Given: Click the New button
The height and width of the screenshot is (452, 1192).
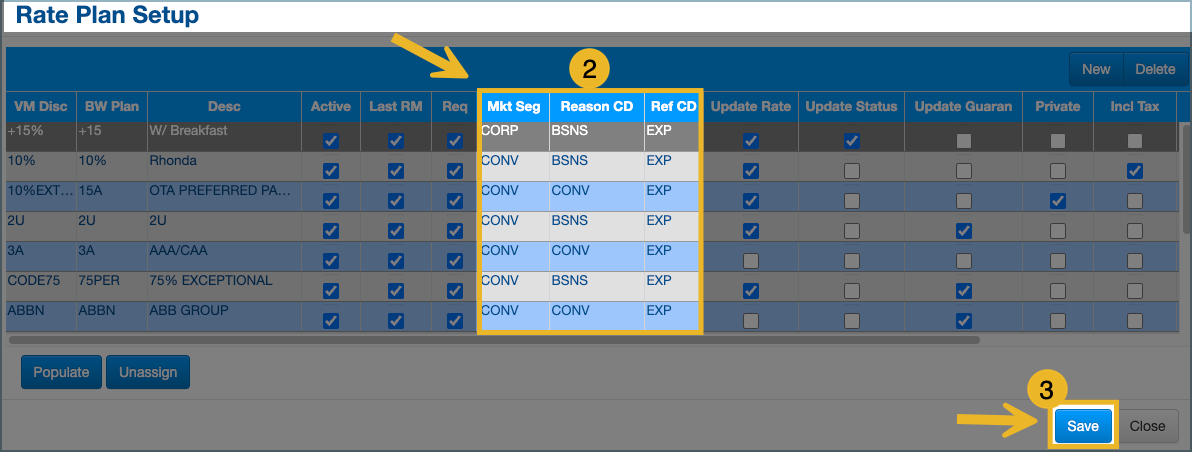Looking at the screenshot, I should (x=1096, y=69).
